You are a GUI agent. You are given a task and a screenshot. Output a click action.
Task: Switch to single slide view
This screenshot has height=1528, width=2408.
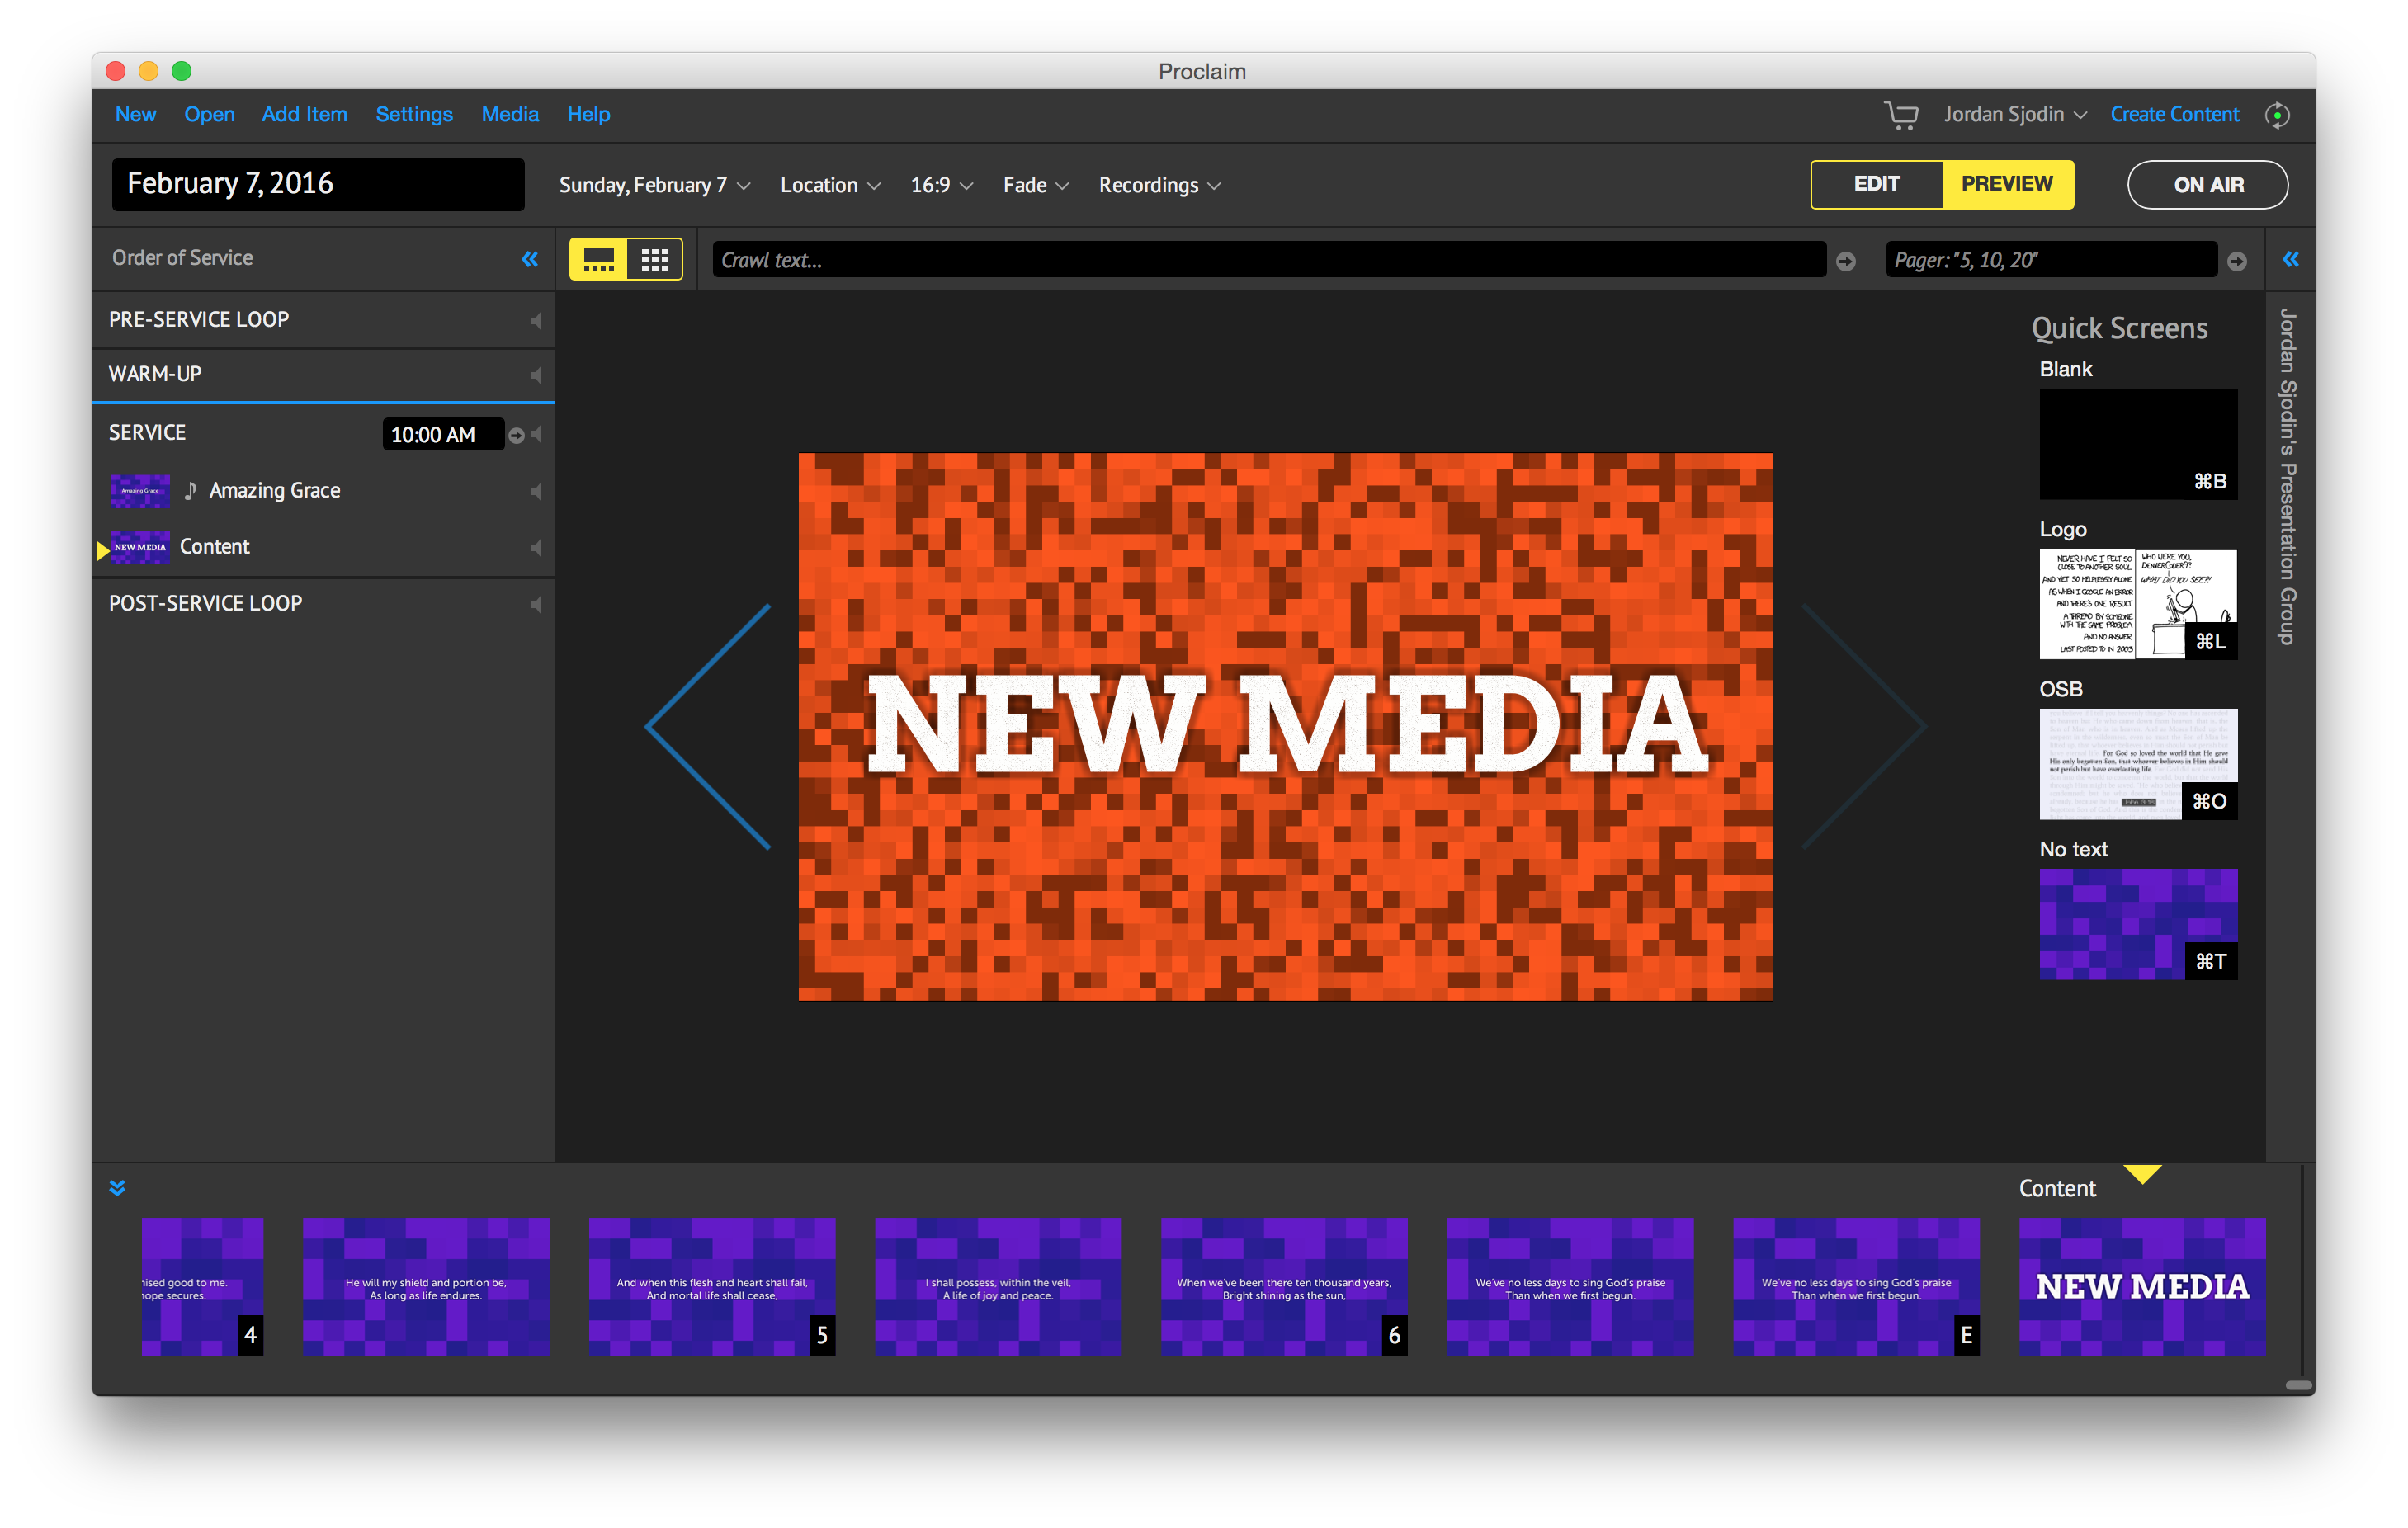(598, 260)
